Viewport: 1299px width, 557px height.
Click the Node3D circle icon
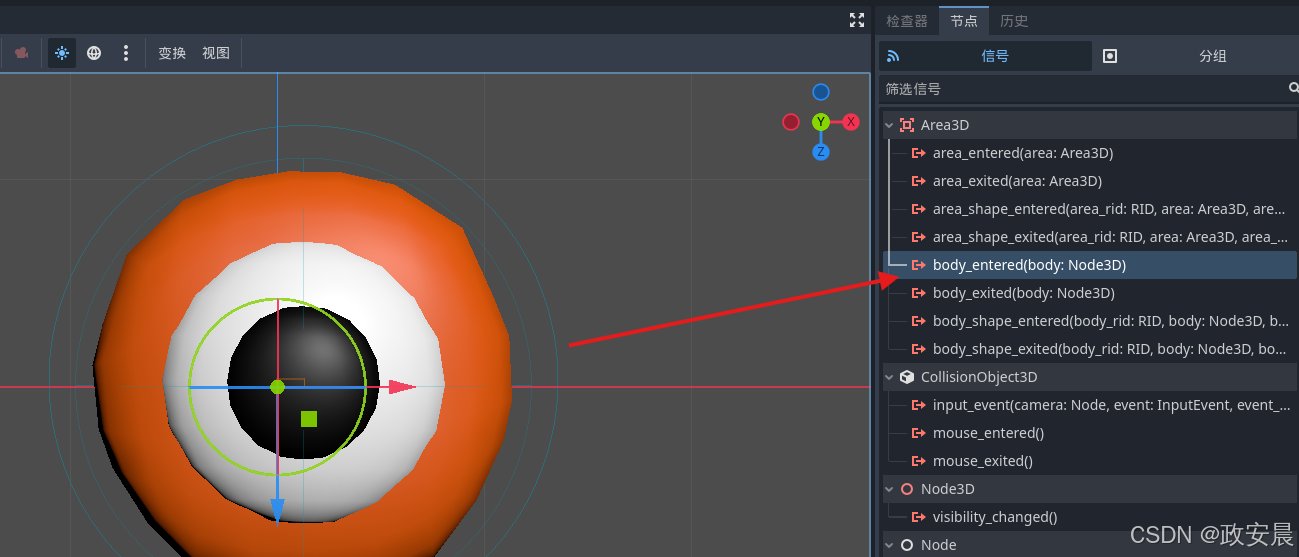pyautogui.click(x=907, y=489)
